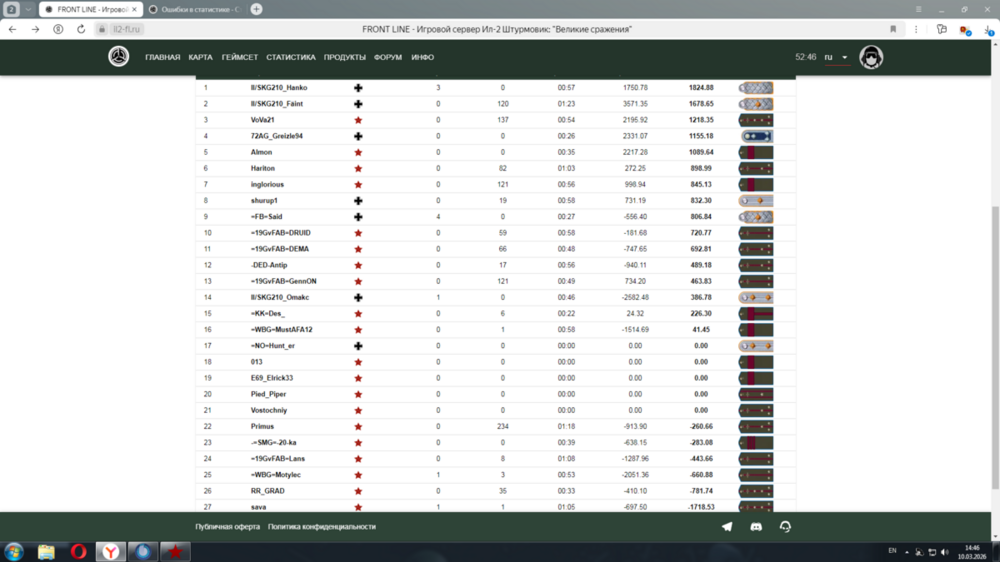Image resolution: width=1000 pixels, height=562 pixels.
Task: Open Opera browser from taskbar
Action: pos(78,552)
